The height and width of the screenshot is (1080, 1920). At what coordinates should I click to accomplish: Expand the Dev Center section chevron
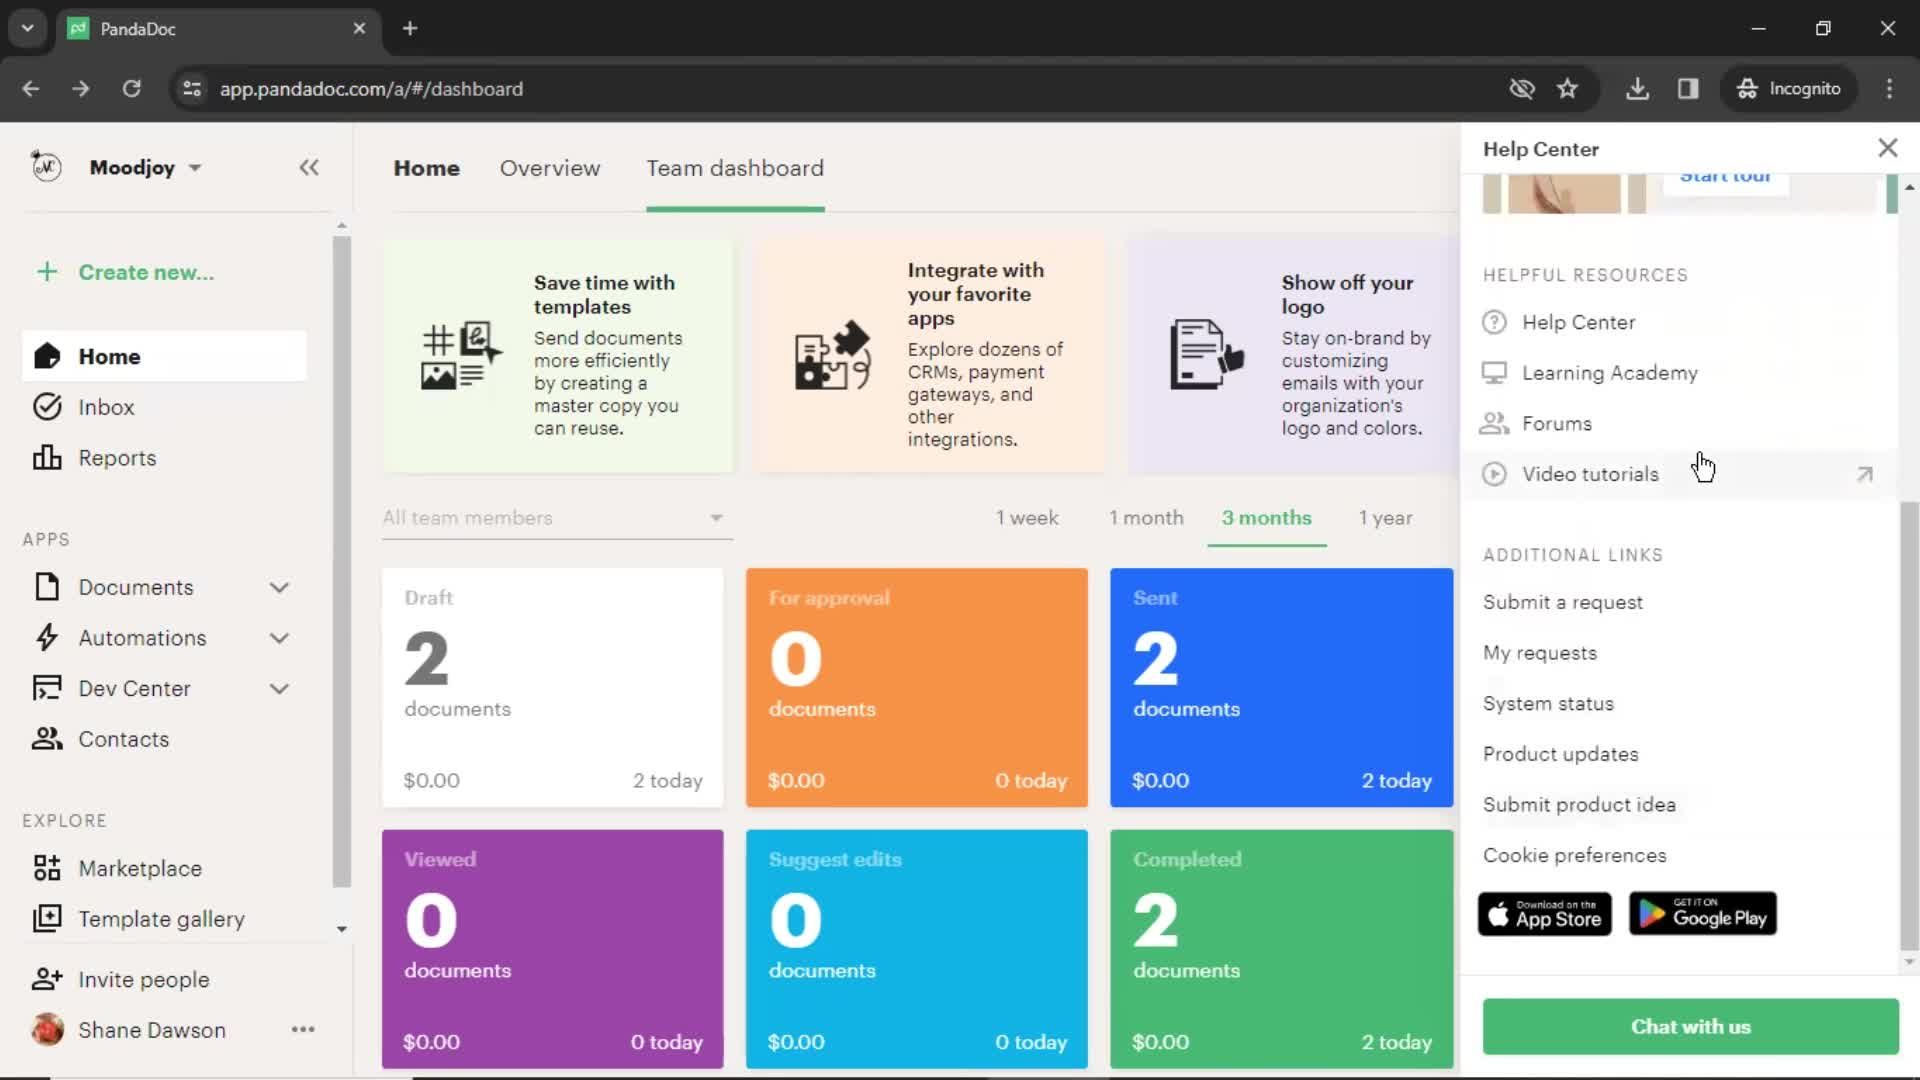(x=279, y=688)
